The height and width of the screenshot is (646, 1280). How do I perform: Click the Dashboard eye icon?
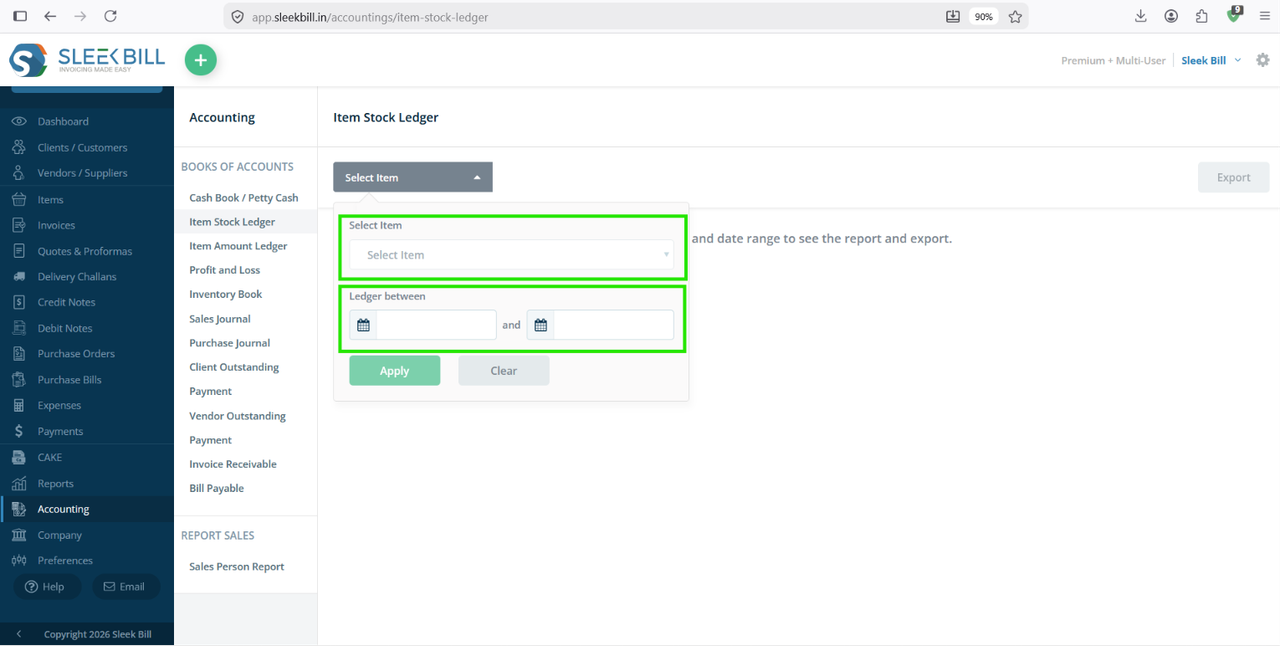pyautogui.click(x=18, y=121)
